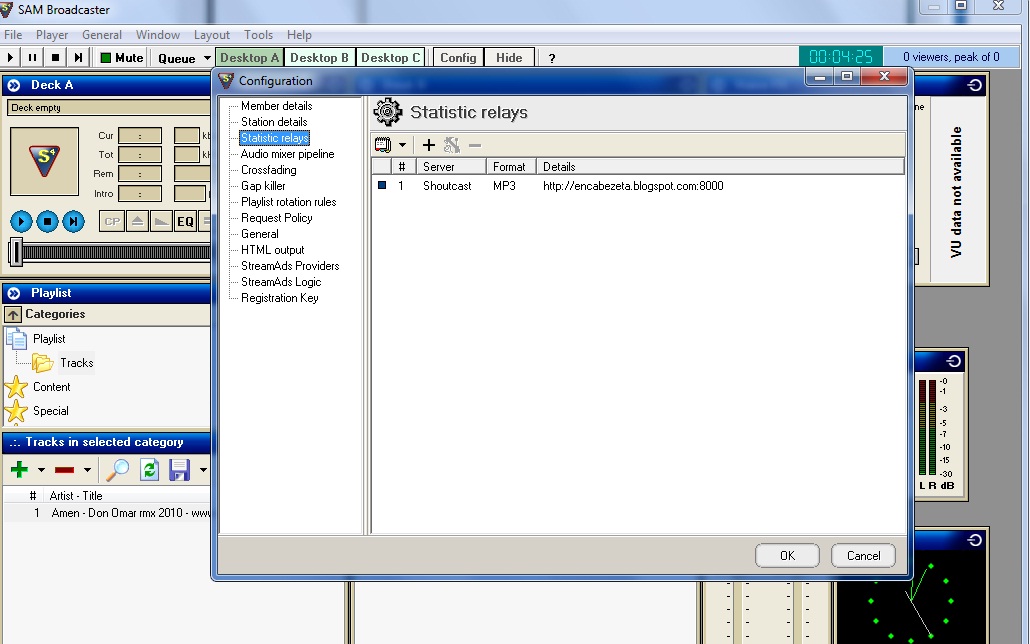
Task: Open the Queue dropdown arrow
Action: click(x=207, y=58)
